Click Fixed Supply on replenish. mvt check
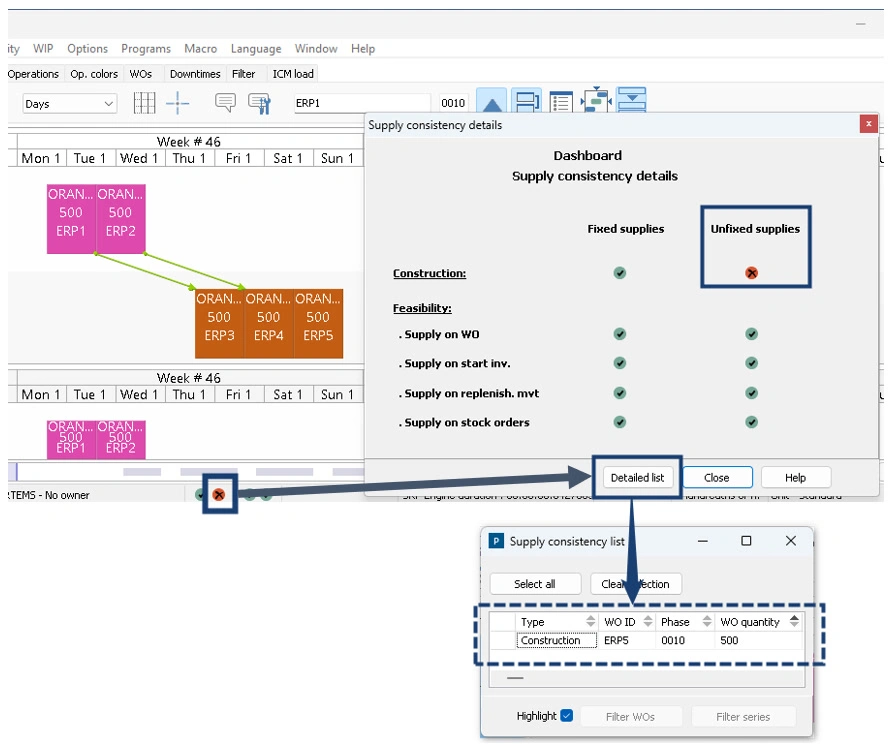Image resolution: width=893 pixels, height=746 pixels. [620, 393]
